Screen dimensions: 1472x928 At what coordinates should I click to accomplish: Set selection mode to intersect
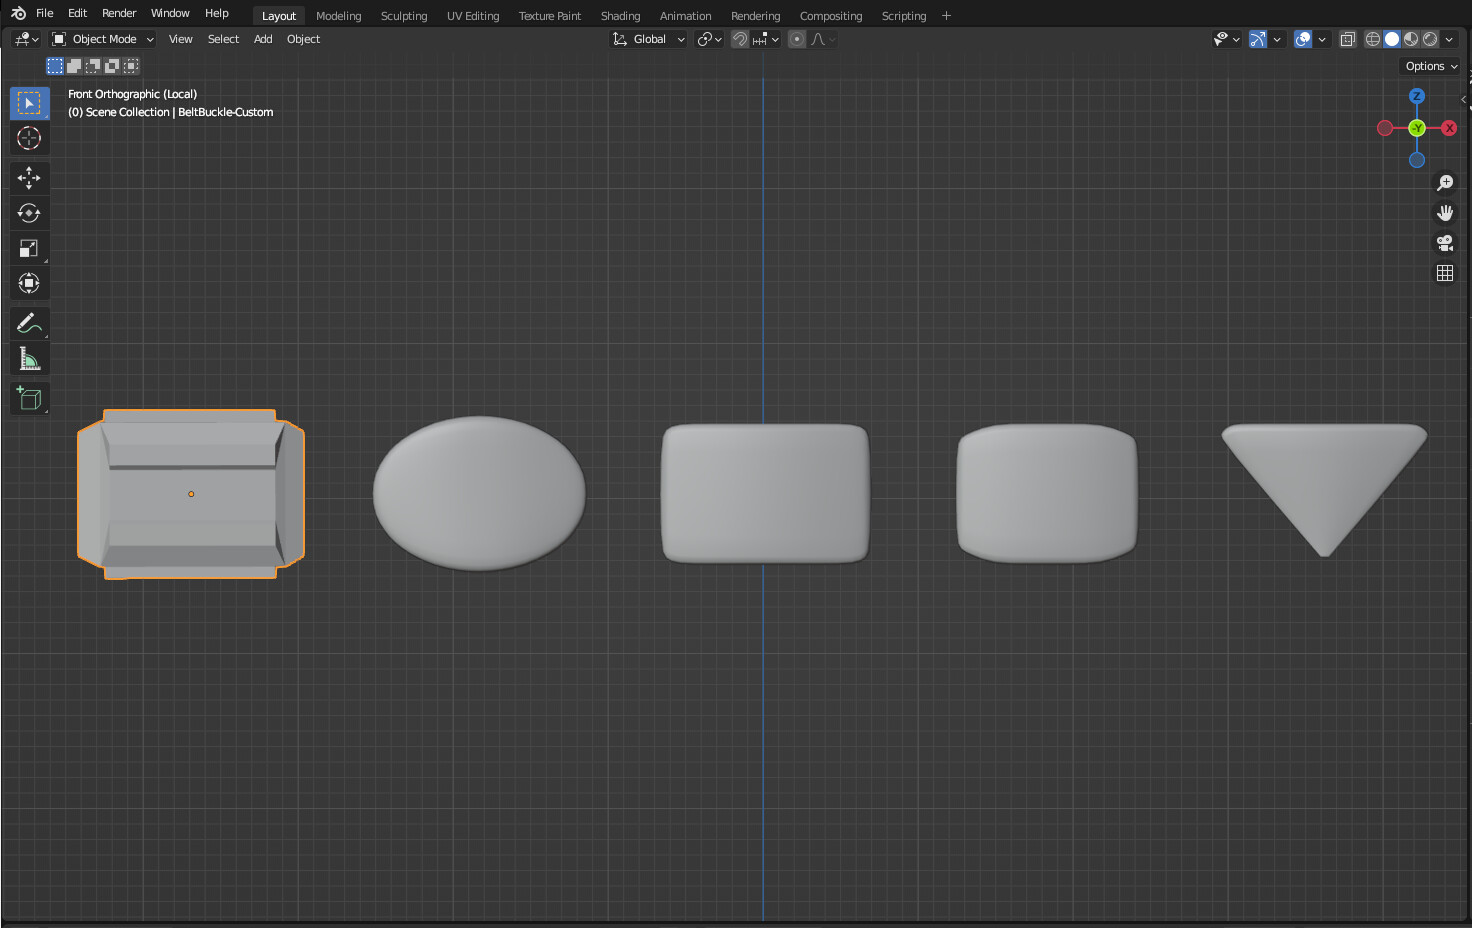point(131,66)
